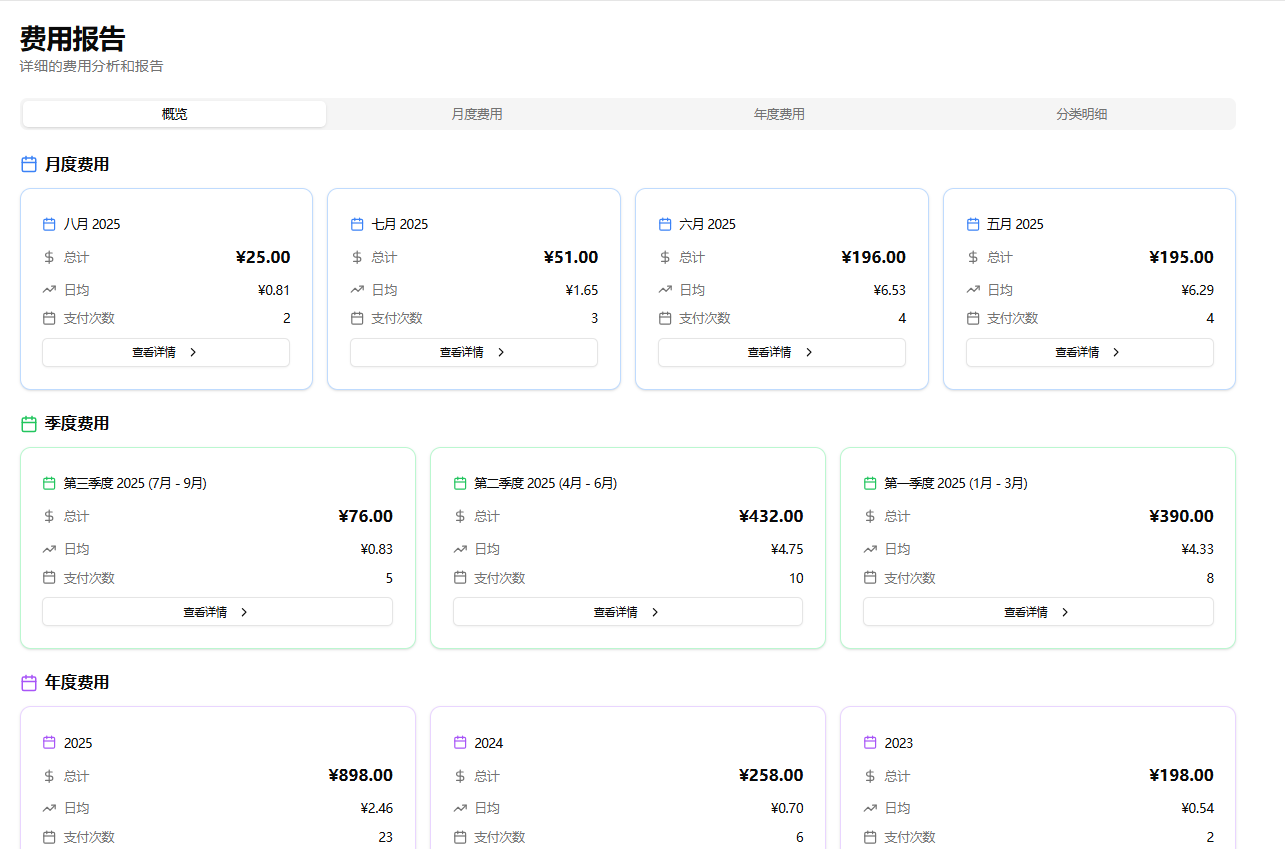Image resolution: width=1285 pixels, height=849 pixels.
Task: Select the 概览 tab
Action: tap(174, 114)
